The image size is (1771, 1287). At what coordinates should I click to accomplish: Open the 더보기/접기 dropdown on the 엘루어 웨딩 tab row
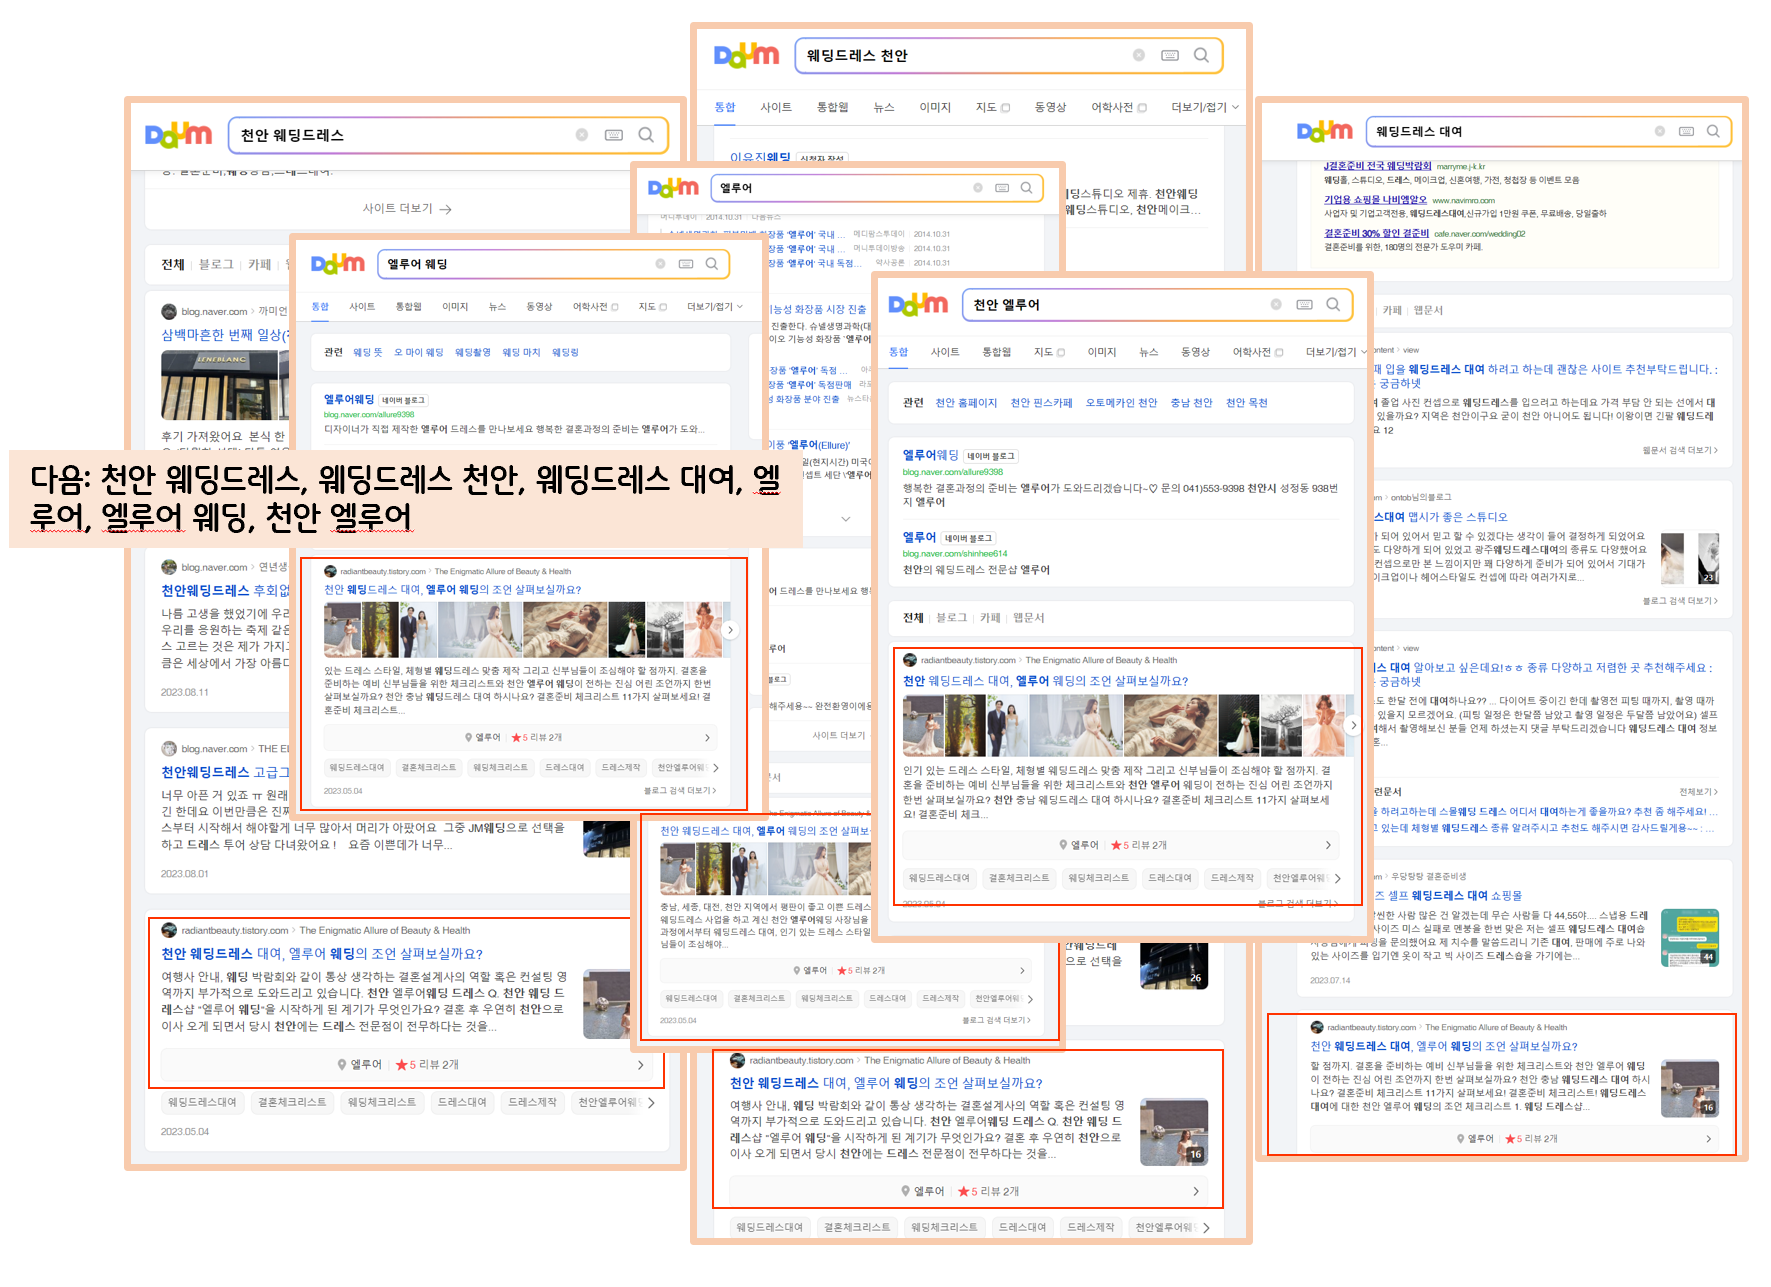tap(712, 307)
